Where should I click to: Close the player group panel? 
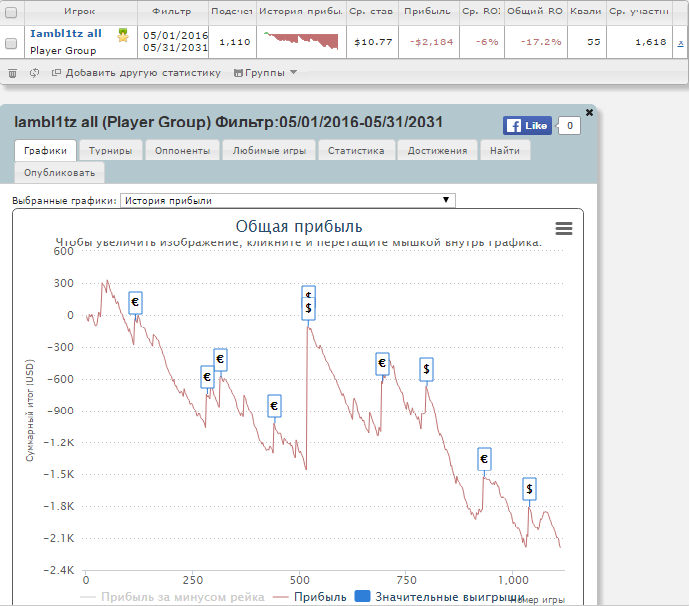coord(589,113)
